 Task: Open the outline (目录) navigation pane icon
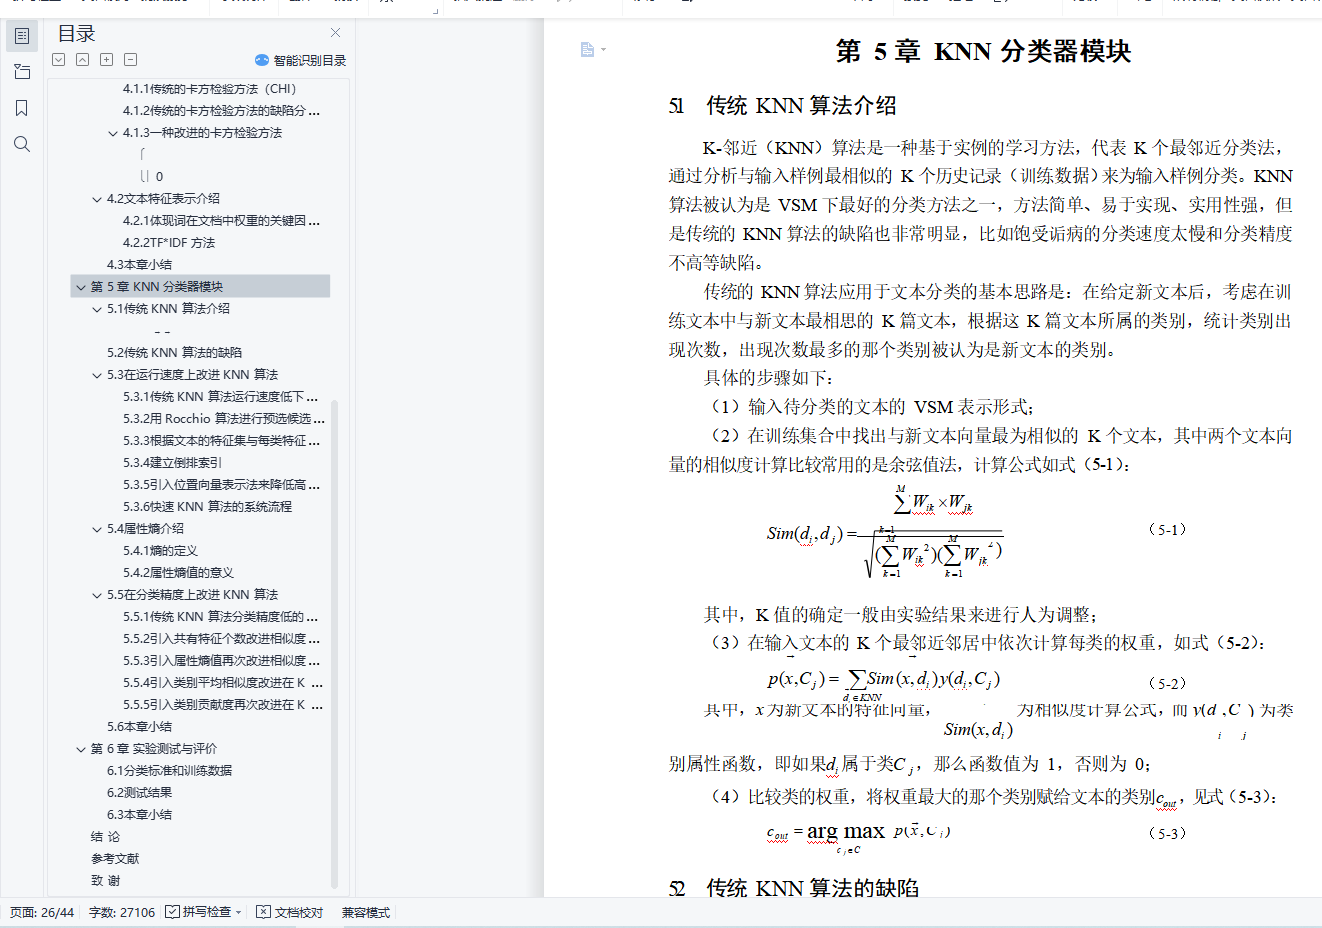coord(22,36)
